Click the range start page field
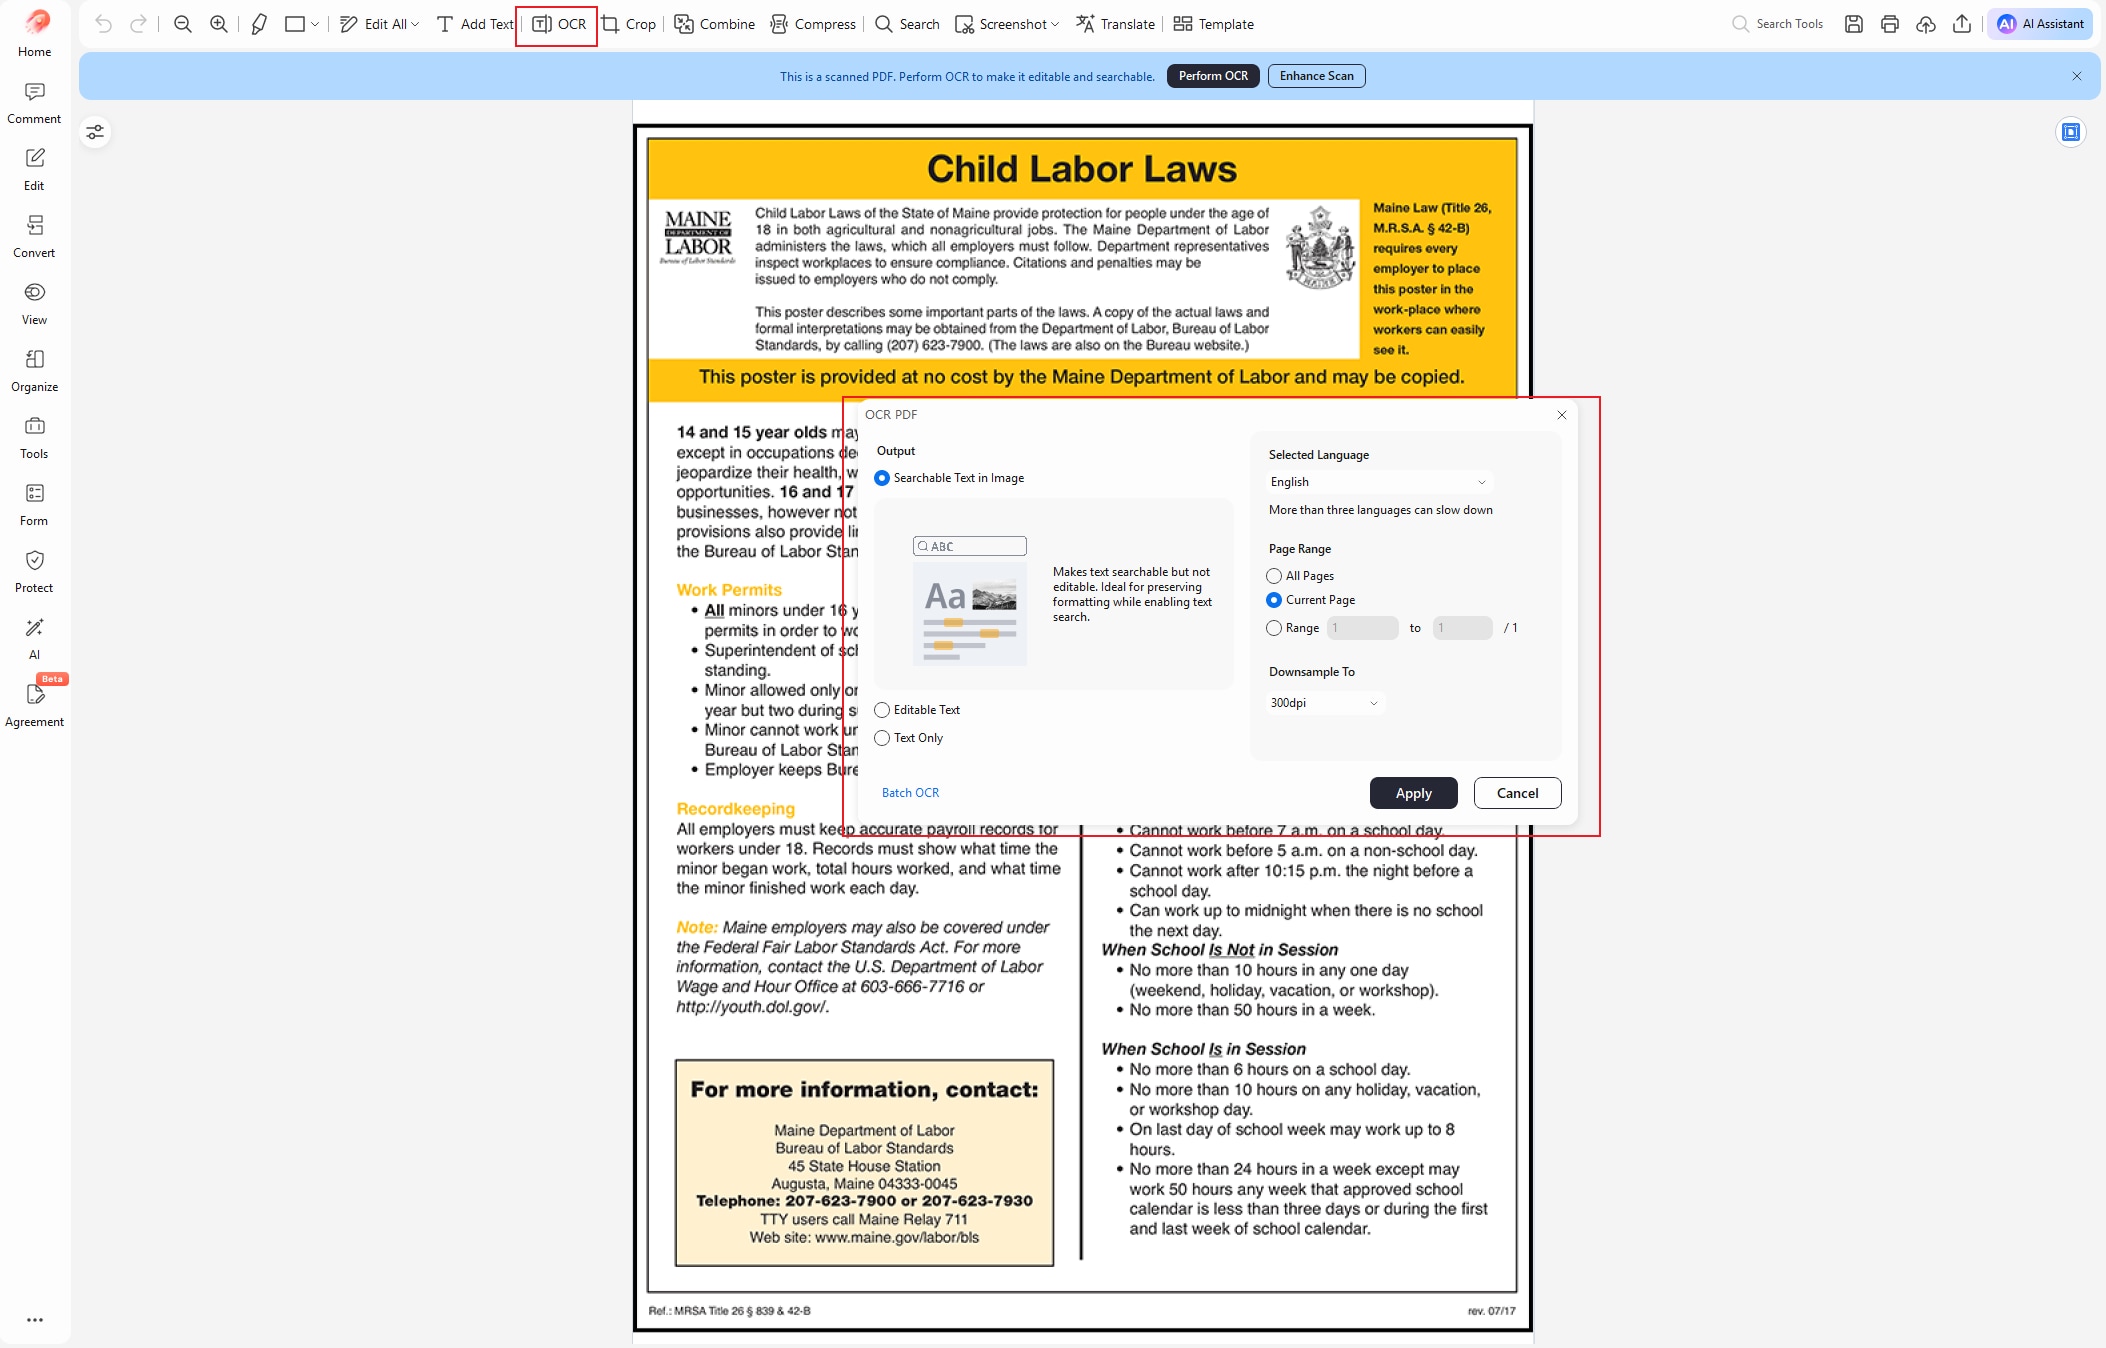 point(1362,628)
